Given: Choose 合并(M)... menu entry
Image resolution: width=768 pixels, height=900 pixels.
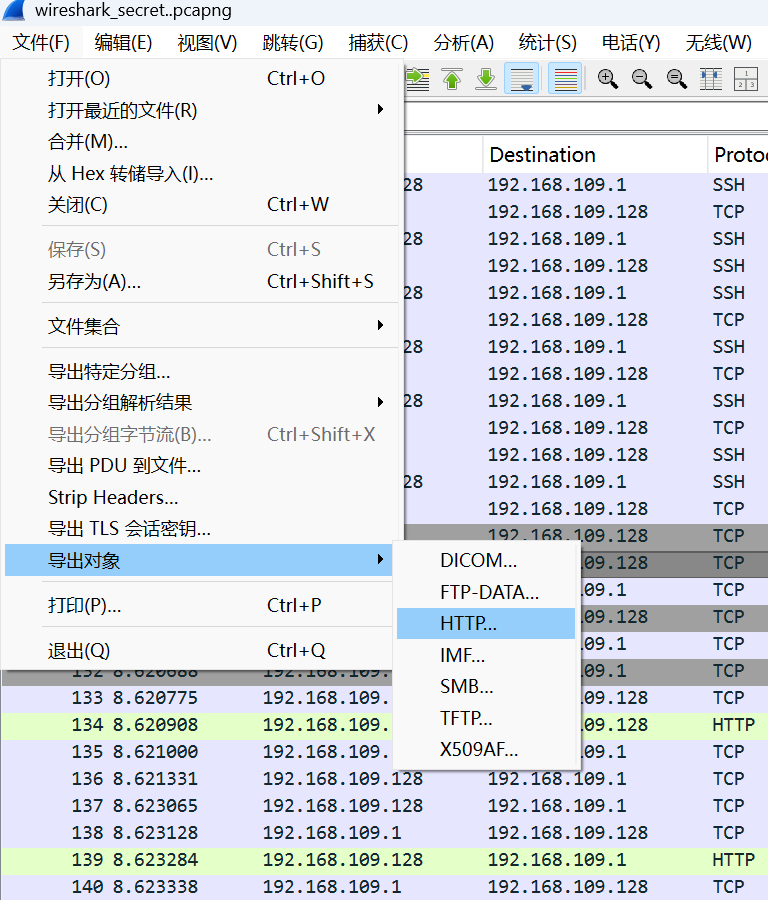Looking at the screenshot, I should [199, 142].
